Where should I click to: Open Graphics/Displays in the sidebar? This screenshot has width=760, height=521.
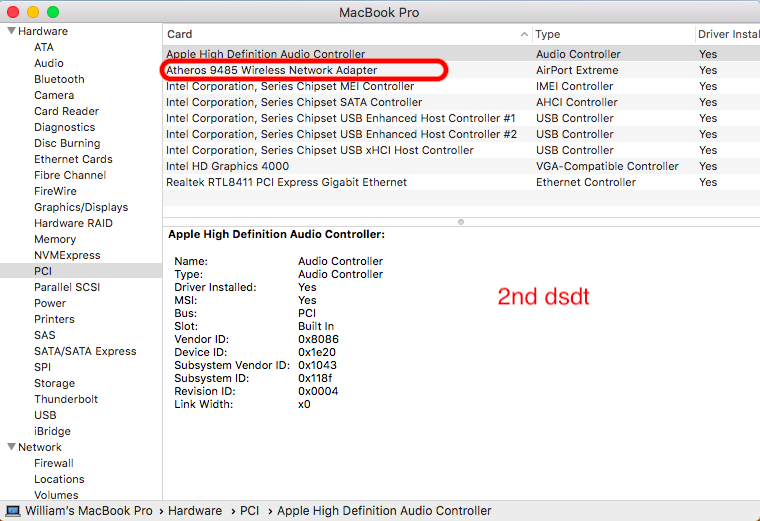[x=81, y=207]
